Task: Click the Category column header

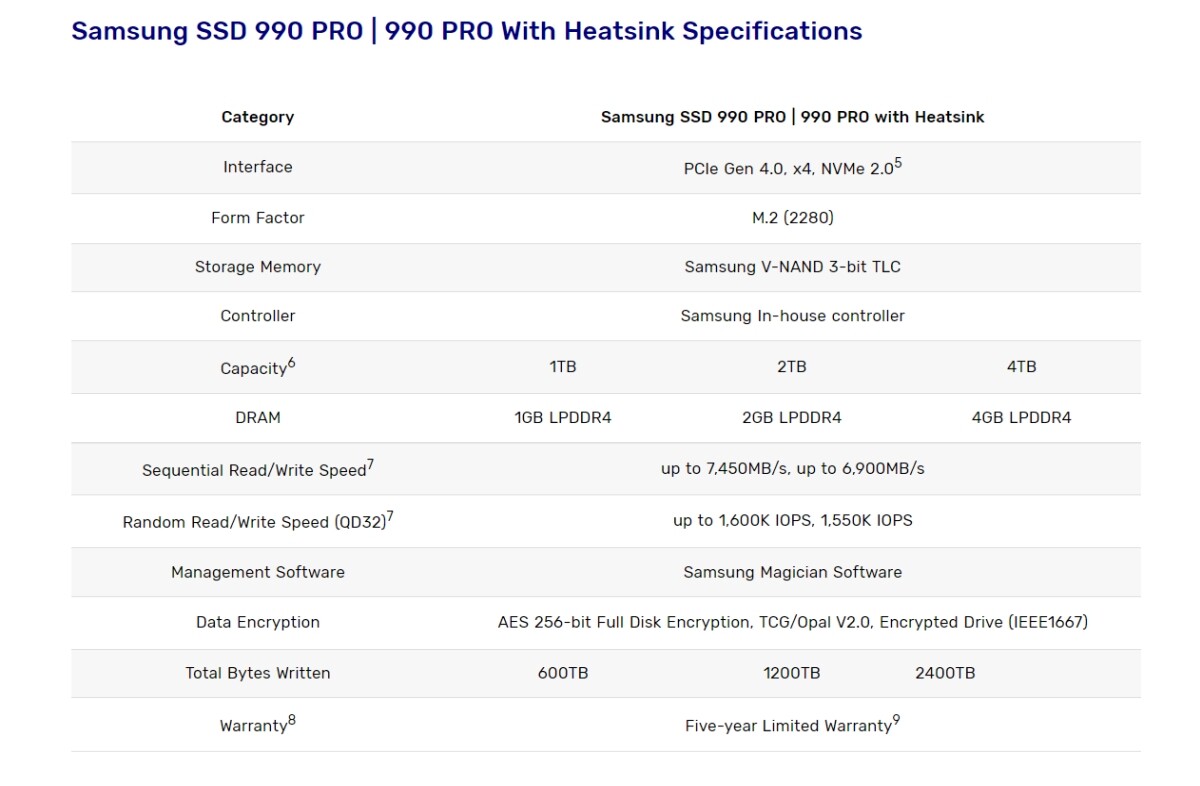Action: click(x=258, y=117)
